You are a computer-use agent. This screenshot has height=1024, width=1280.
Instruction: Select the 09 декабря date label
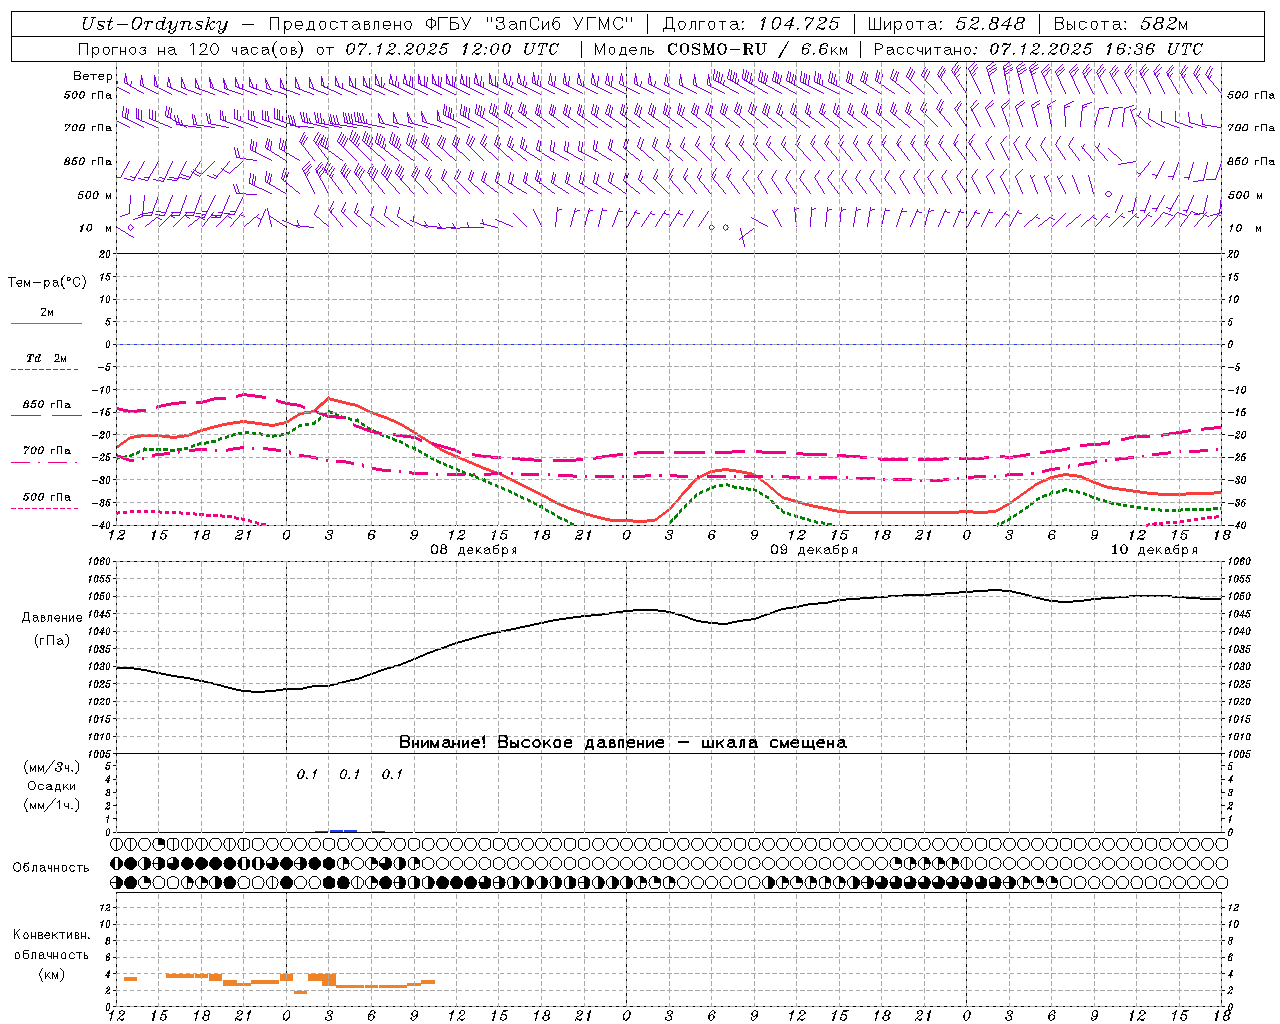point(813,550)
